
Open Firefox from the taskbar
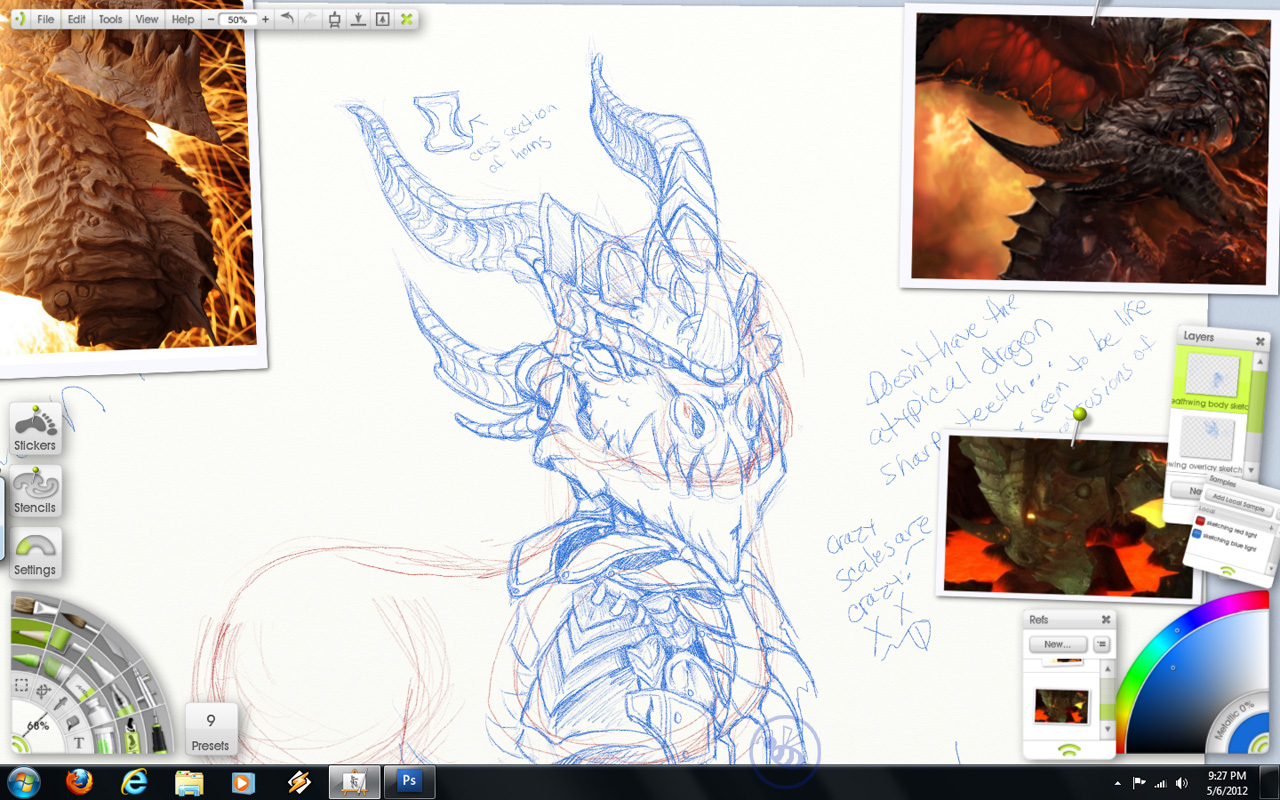(79, 781)
